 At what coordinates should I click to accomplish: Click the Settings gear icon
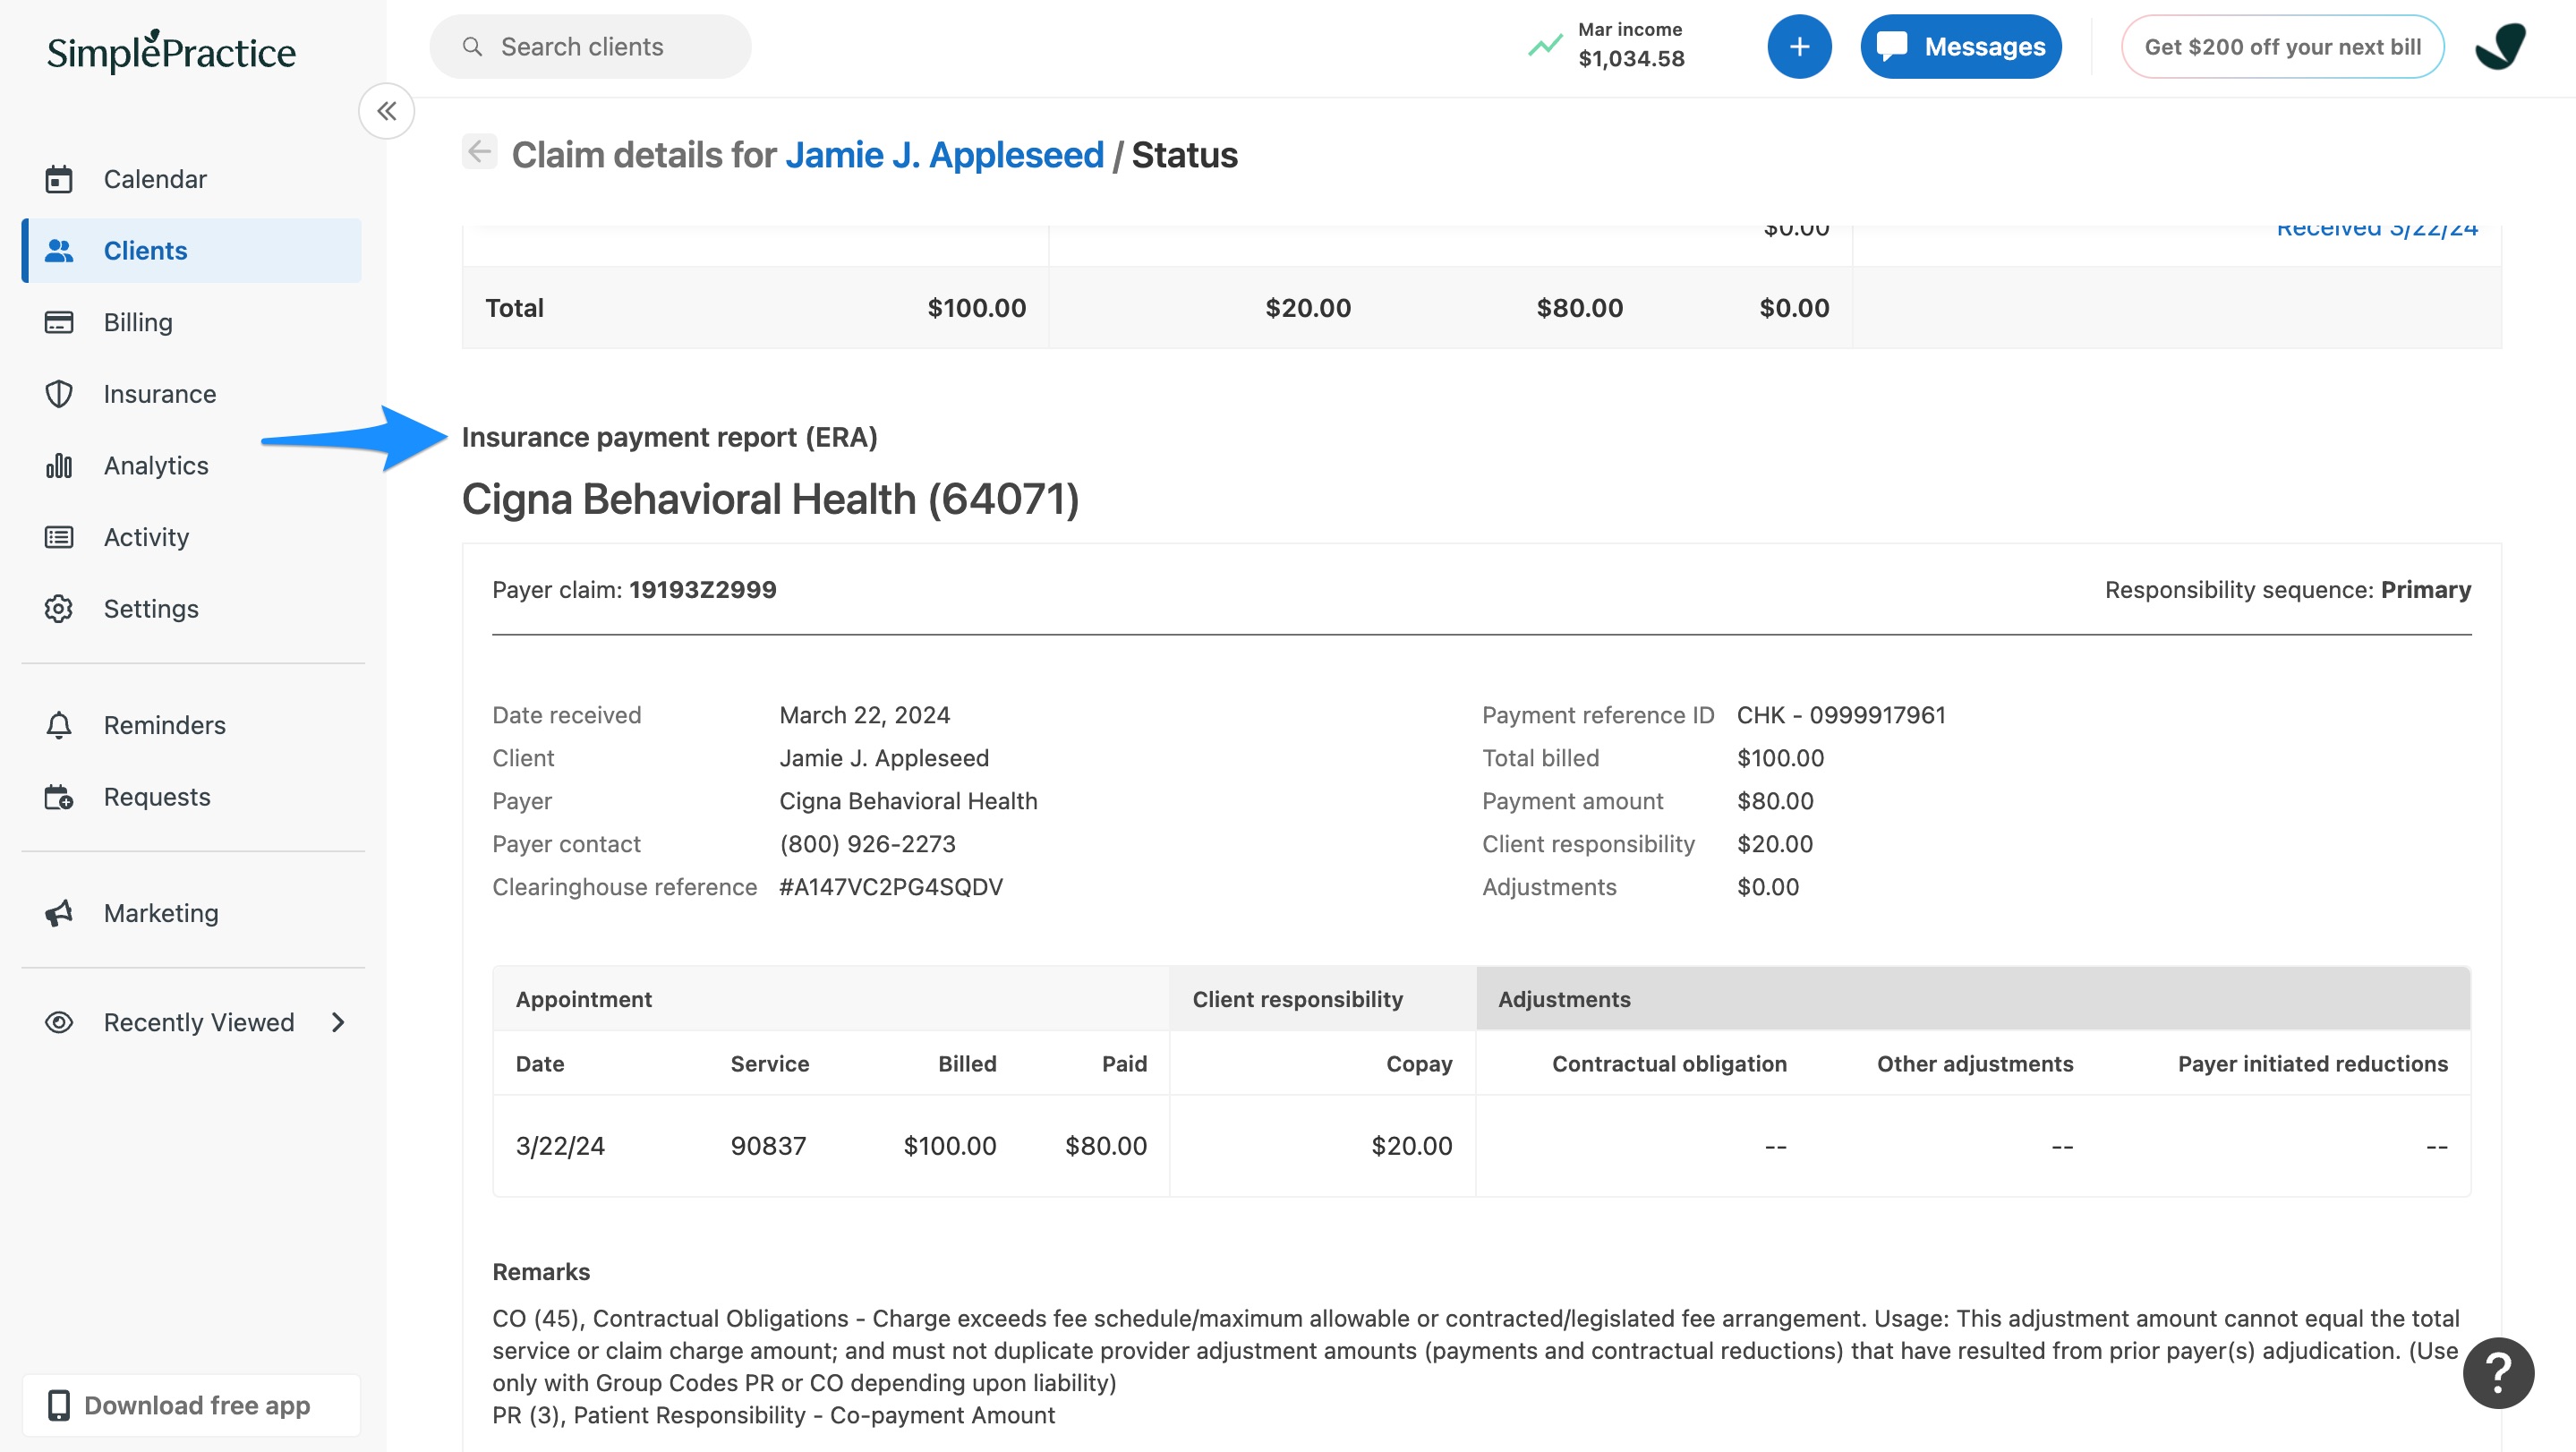(59, 609)
